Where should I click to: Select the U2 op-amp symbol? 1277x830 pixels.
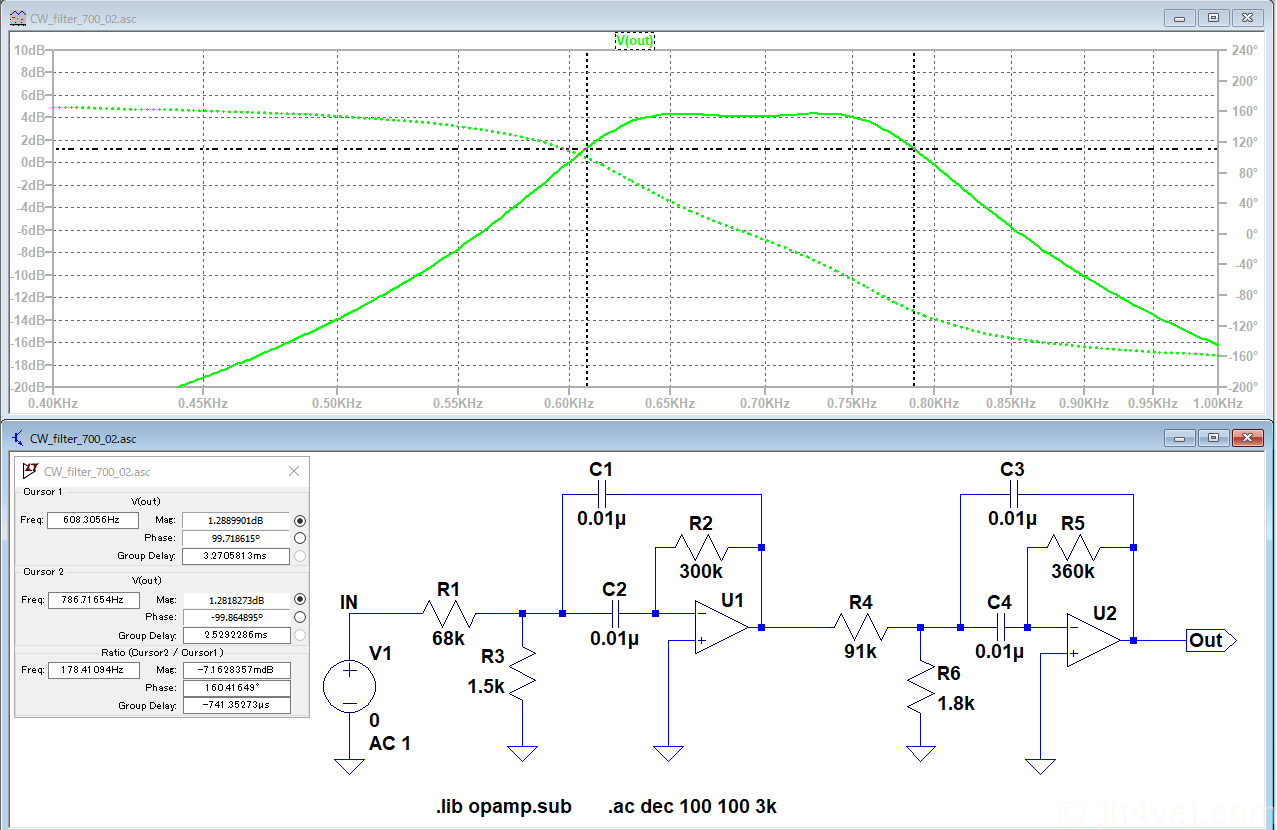click(x=1093, y=639)
